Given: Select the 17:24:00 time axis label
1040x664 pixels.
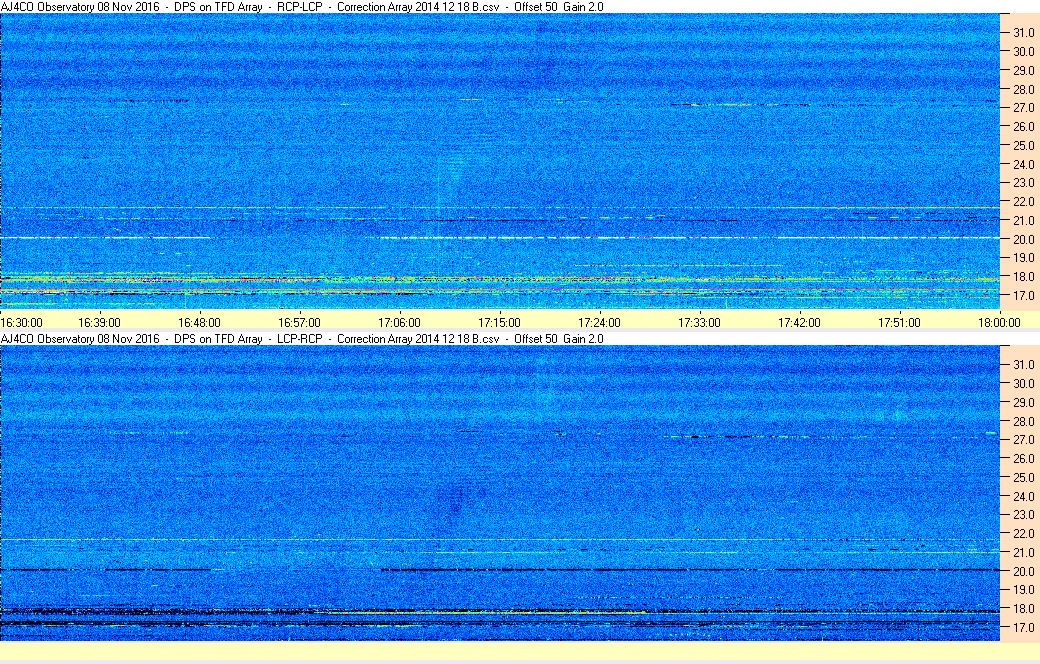Looking at the screenshot, I should pos(600,322).
